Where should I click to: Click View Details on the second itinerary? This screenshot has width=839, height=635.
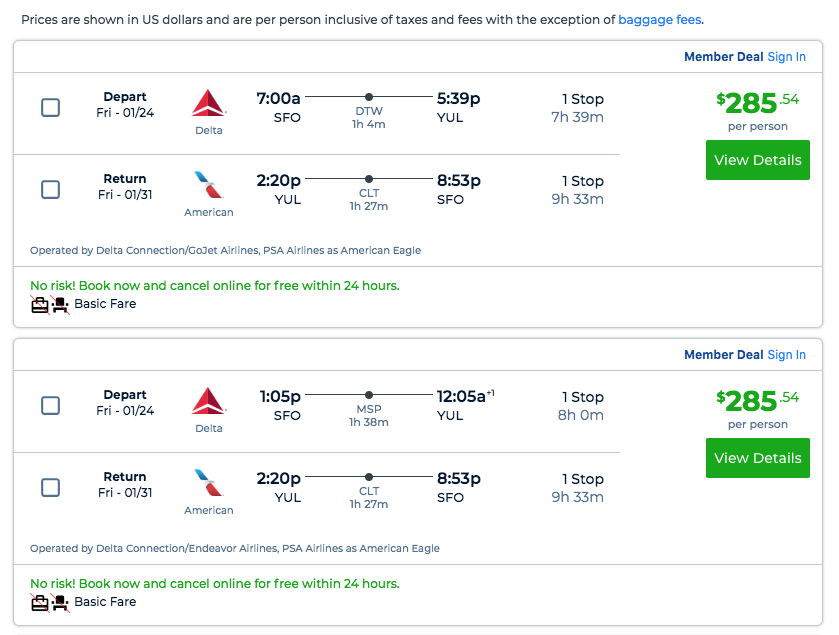click(x=757, y=458)
